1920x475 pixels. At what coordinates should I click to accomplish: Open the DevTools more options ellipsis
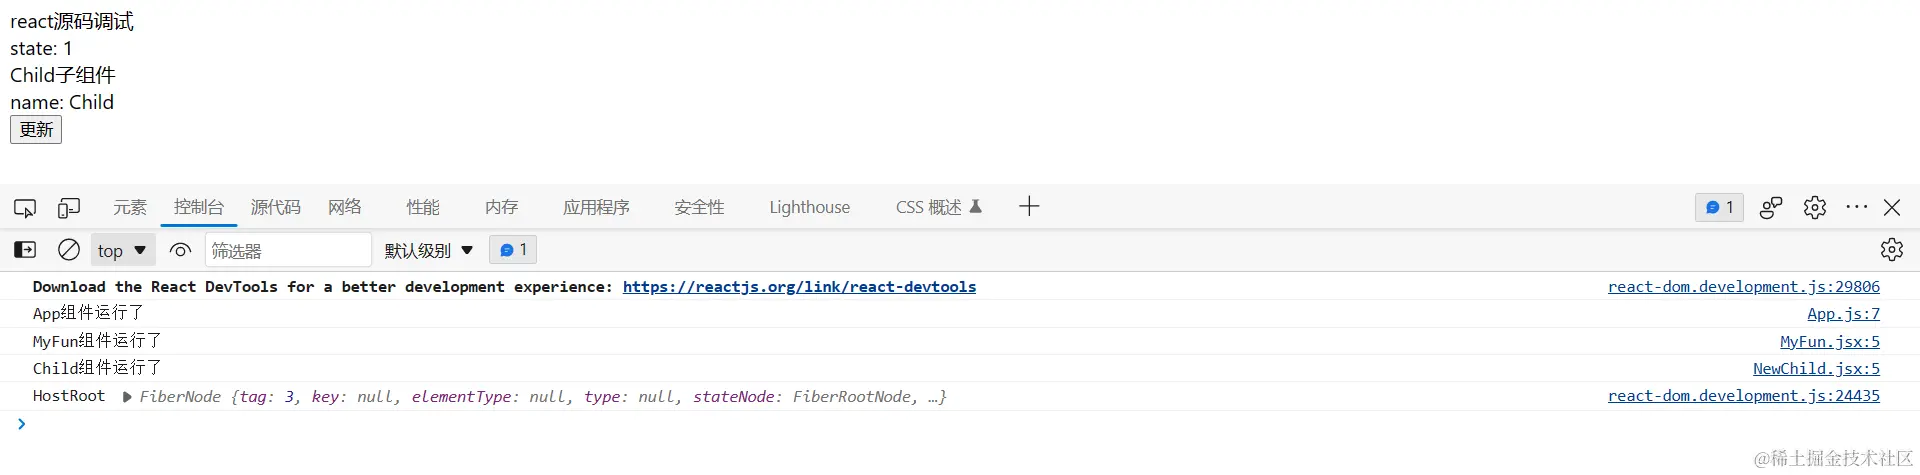(1856, 207)
